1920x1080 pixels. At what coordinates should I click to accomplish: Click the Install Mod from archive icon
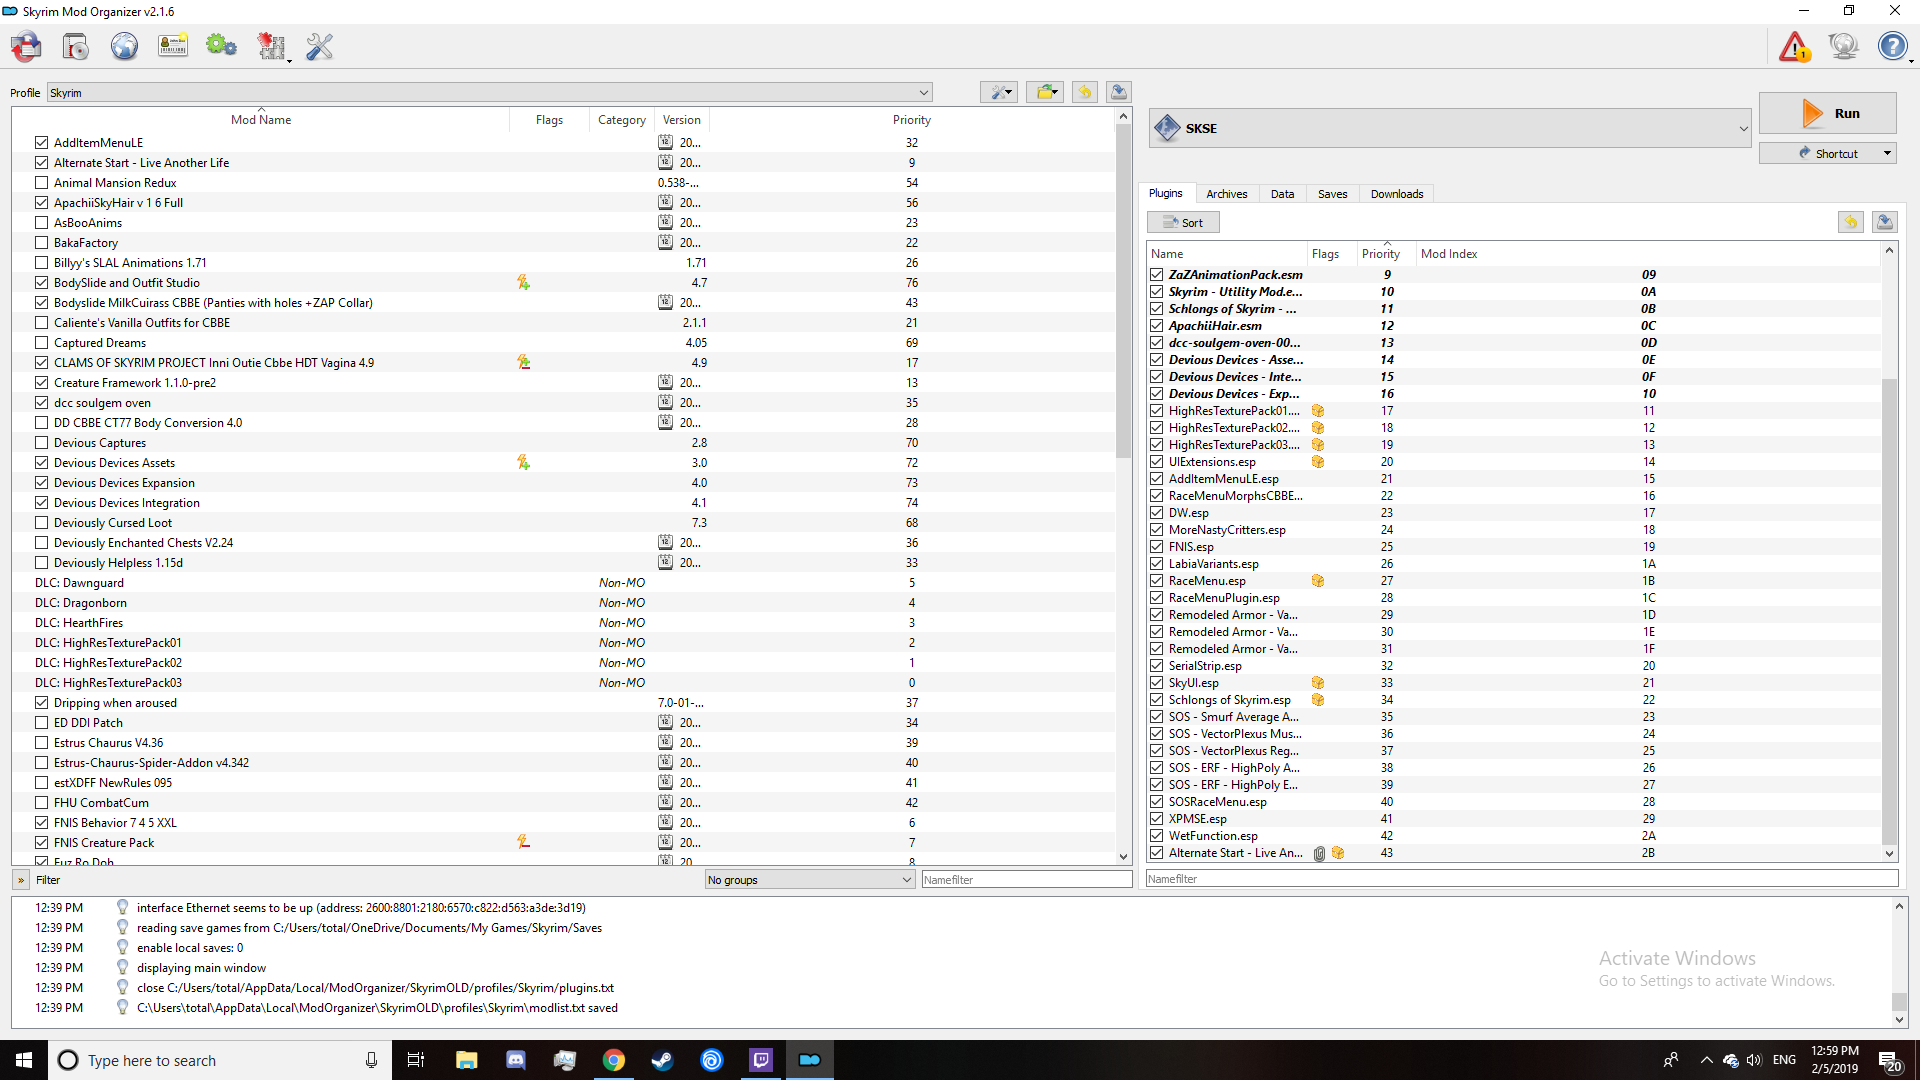(x=75, y=46)
